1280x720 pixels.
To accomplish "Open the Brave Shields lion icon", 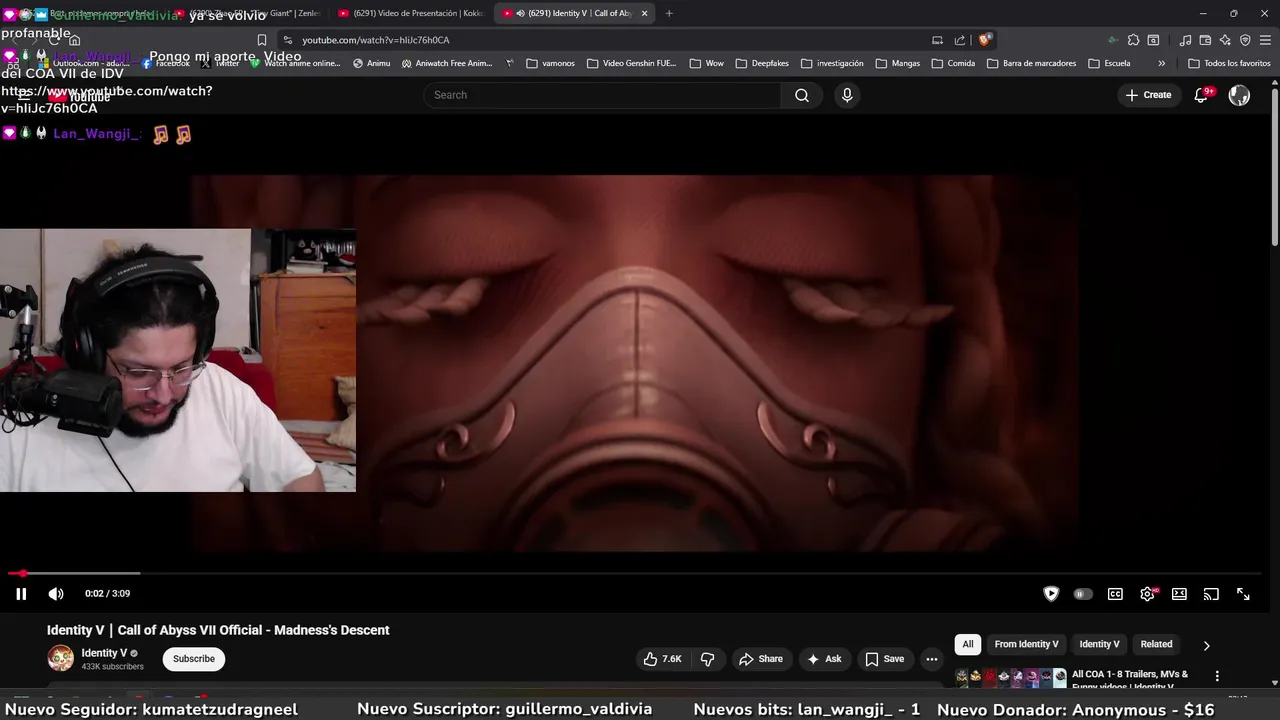I will click(985, 40).
